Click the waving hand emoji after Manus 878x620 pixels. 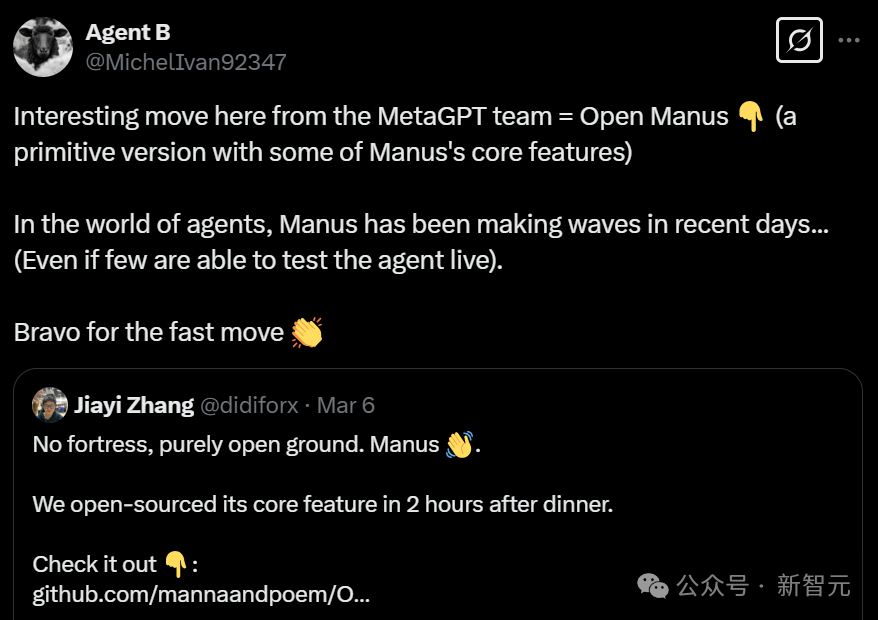[x=459, y=445]
